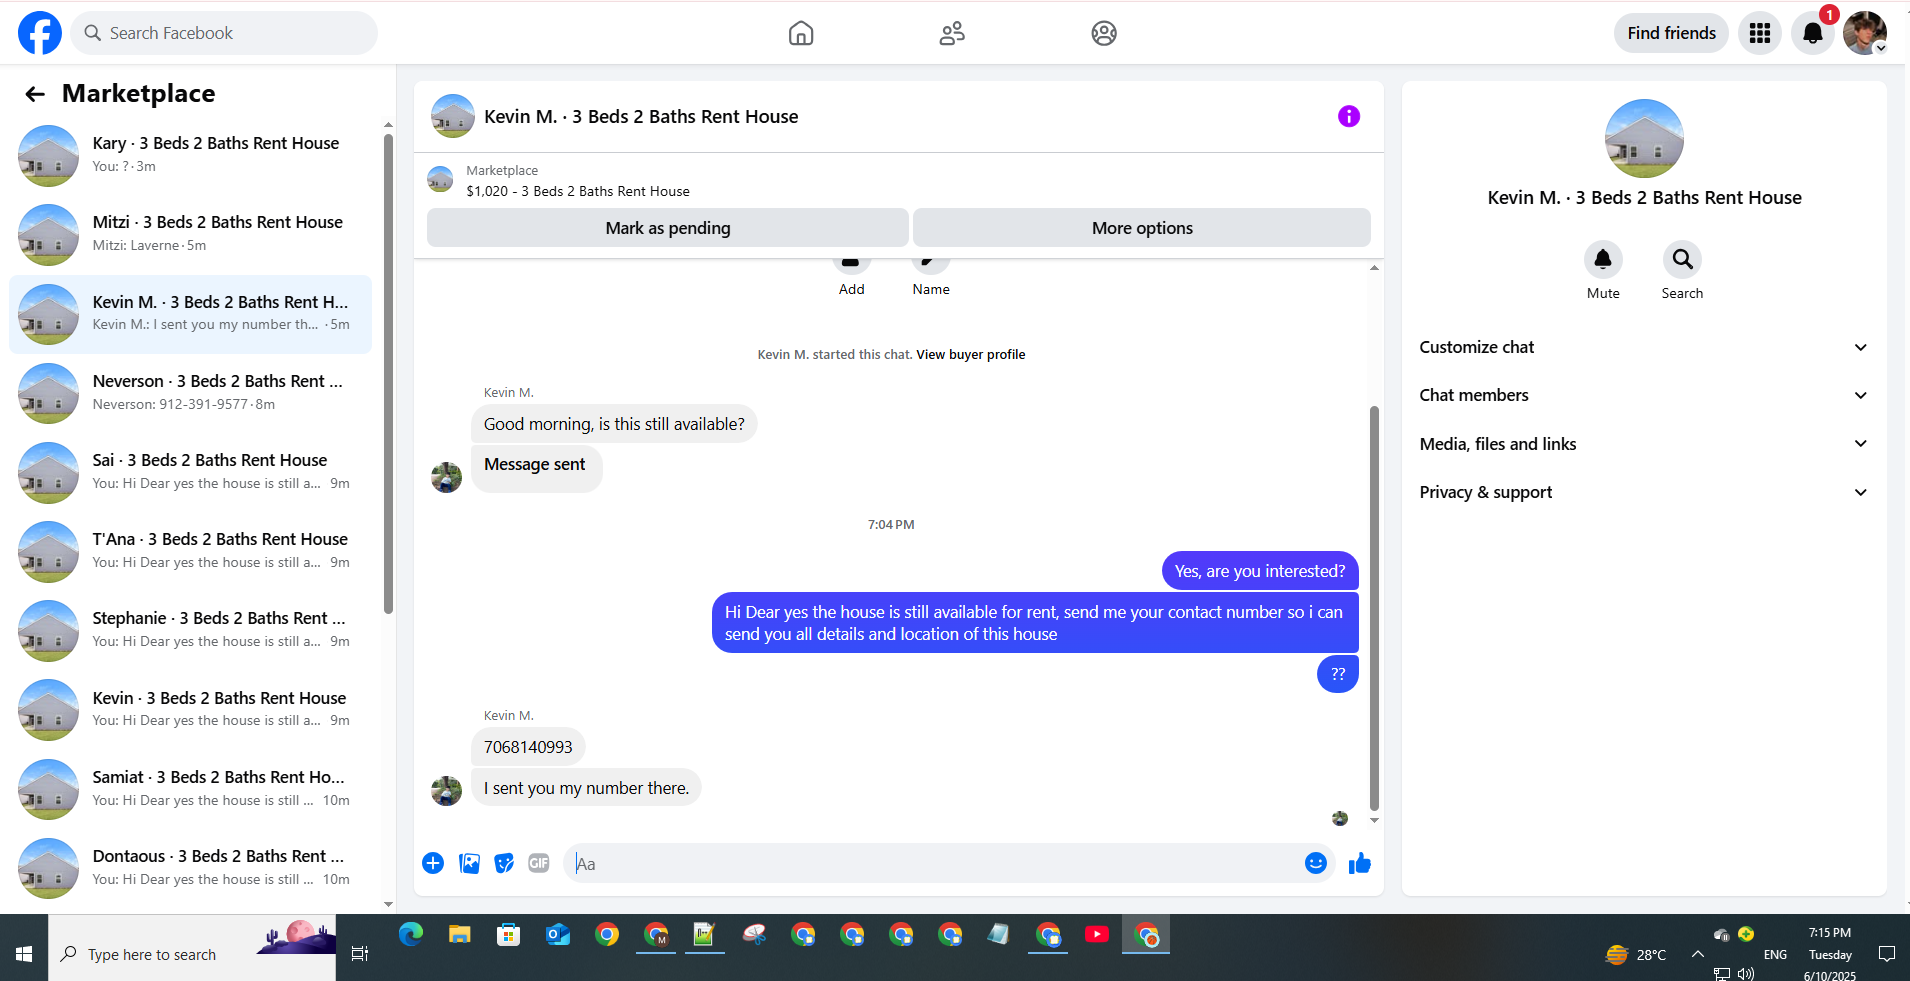Open the Friends icon in top navigation
The width and height of the screenshot is (1910, 981).
(952, 33)
